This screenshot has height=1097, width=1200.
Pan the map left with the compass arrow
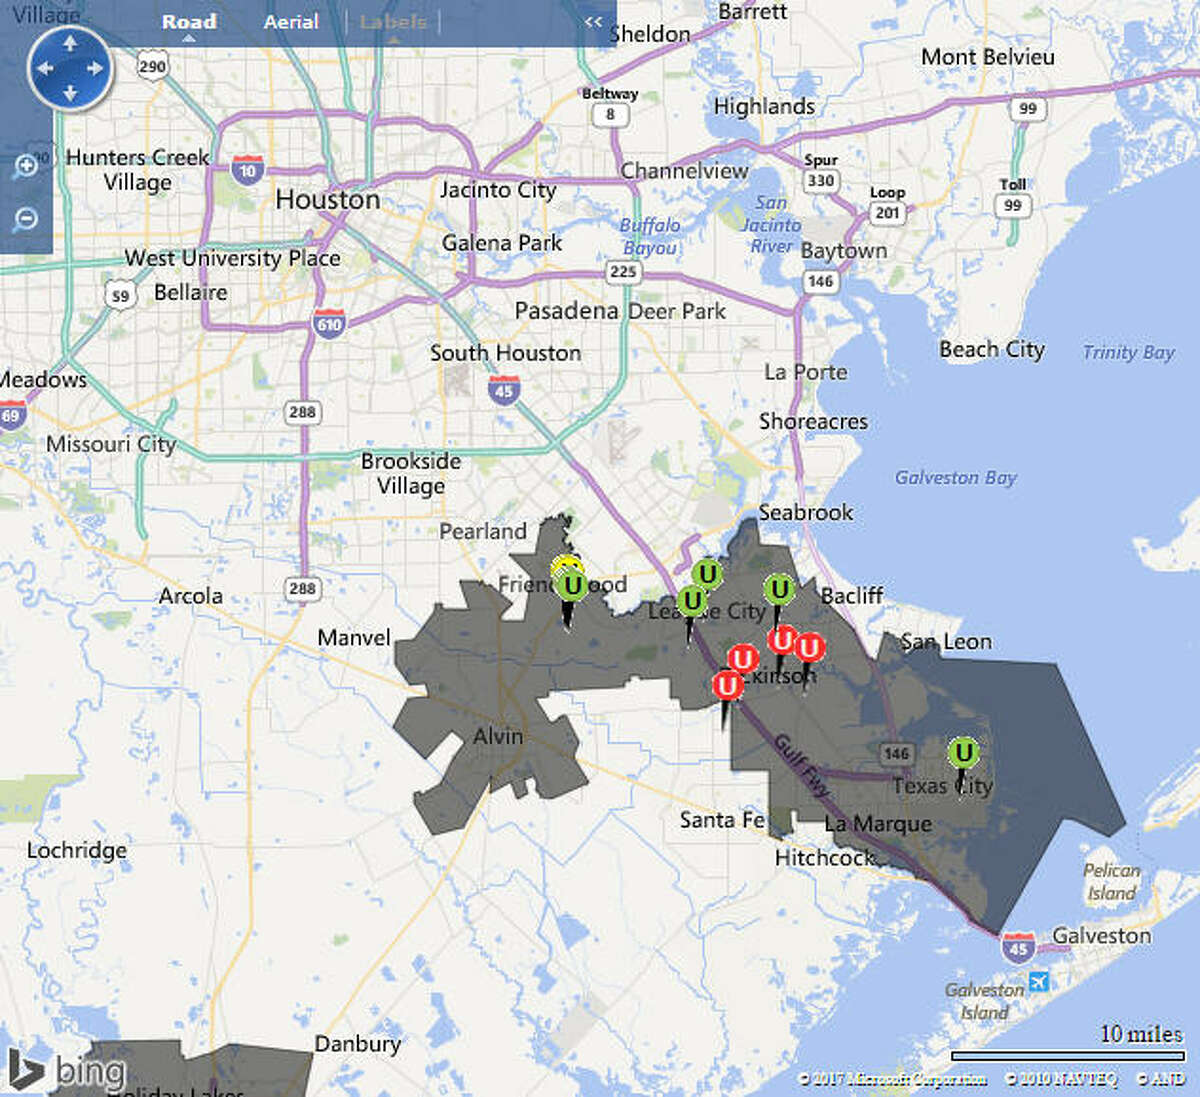[x=44, y=69]
